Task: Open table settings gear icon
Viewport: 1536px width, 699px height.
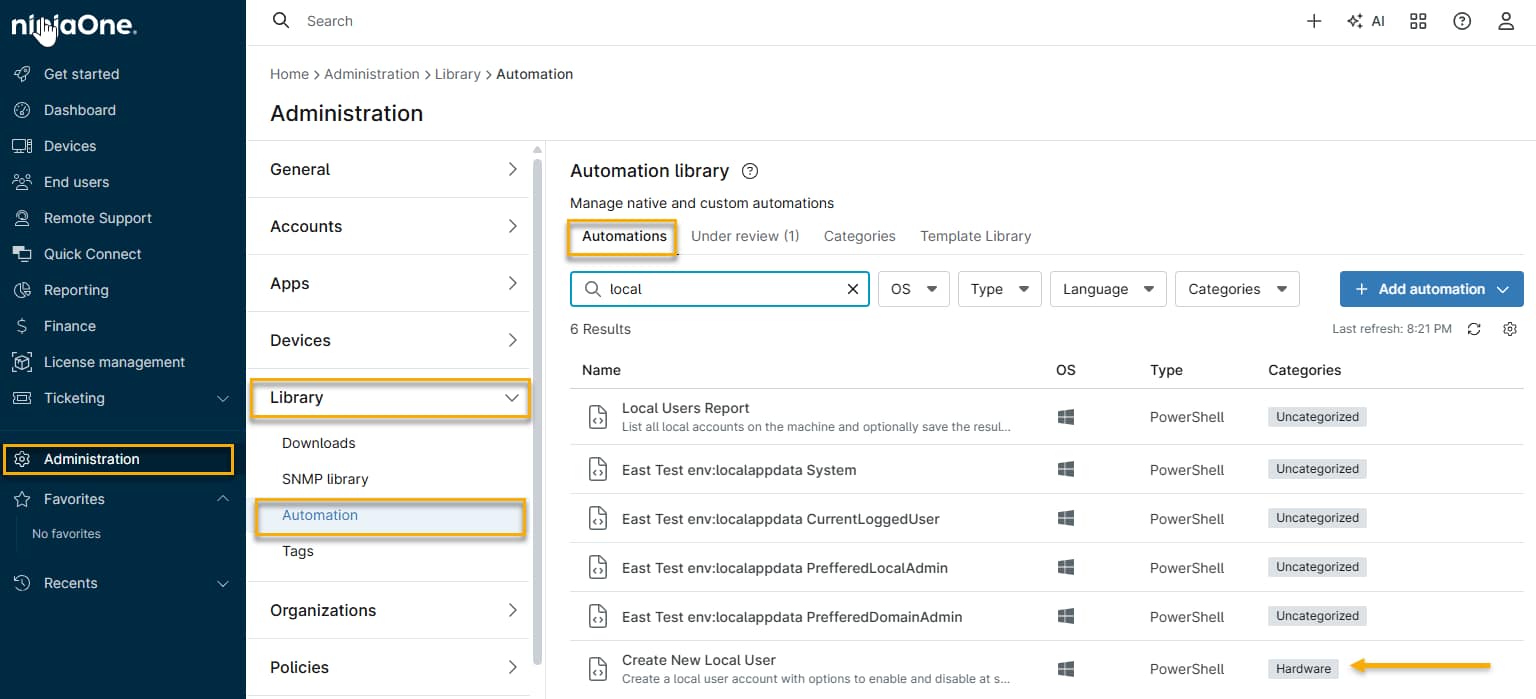Action: pyautogui.click(x=1510, y=329)
